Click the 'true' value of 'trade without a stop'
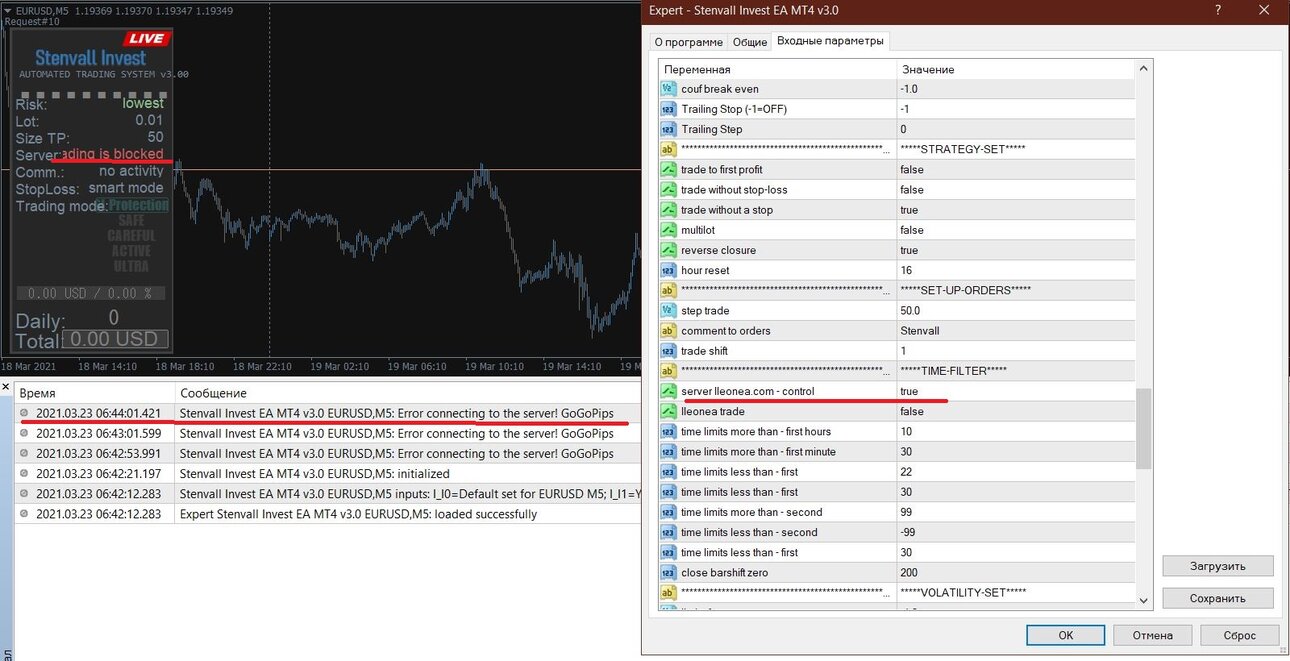Screen dimensions: 1290x661 point(909,210)
